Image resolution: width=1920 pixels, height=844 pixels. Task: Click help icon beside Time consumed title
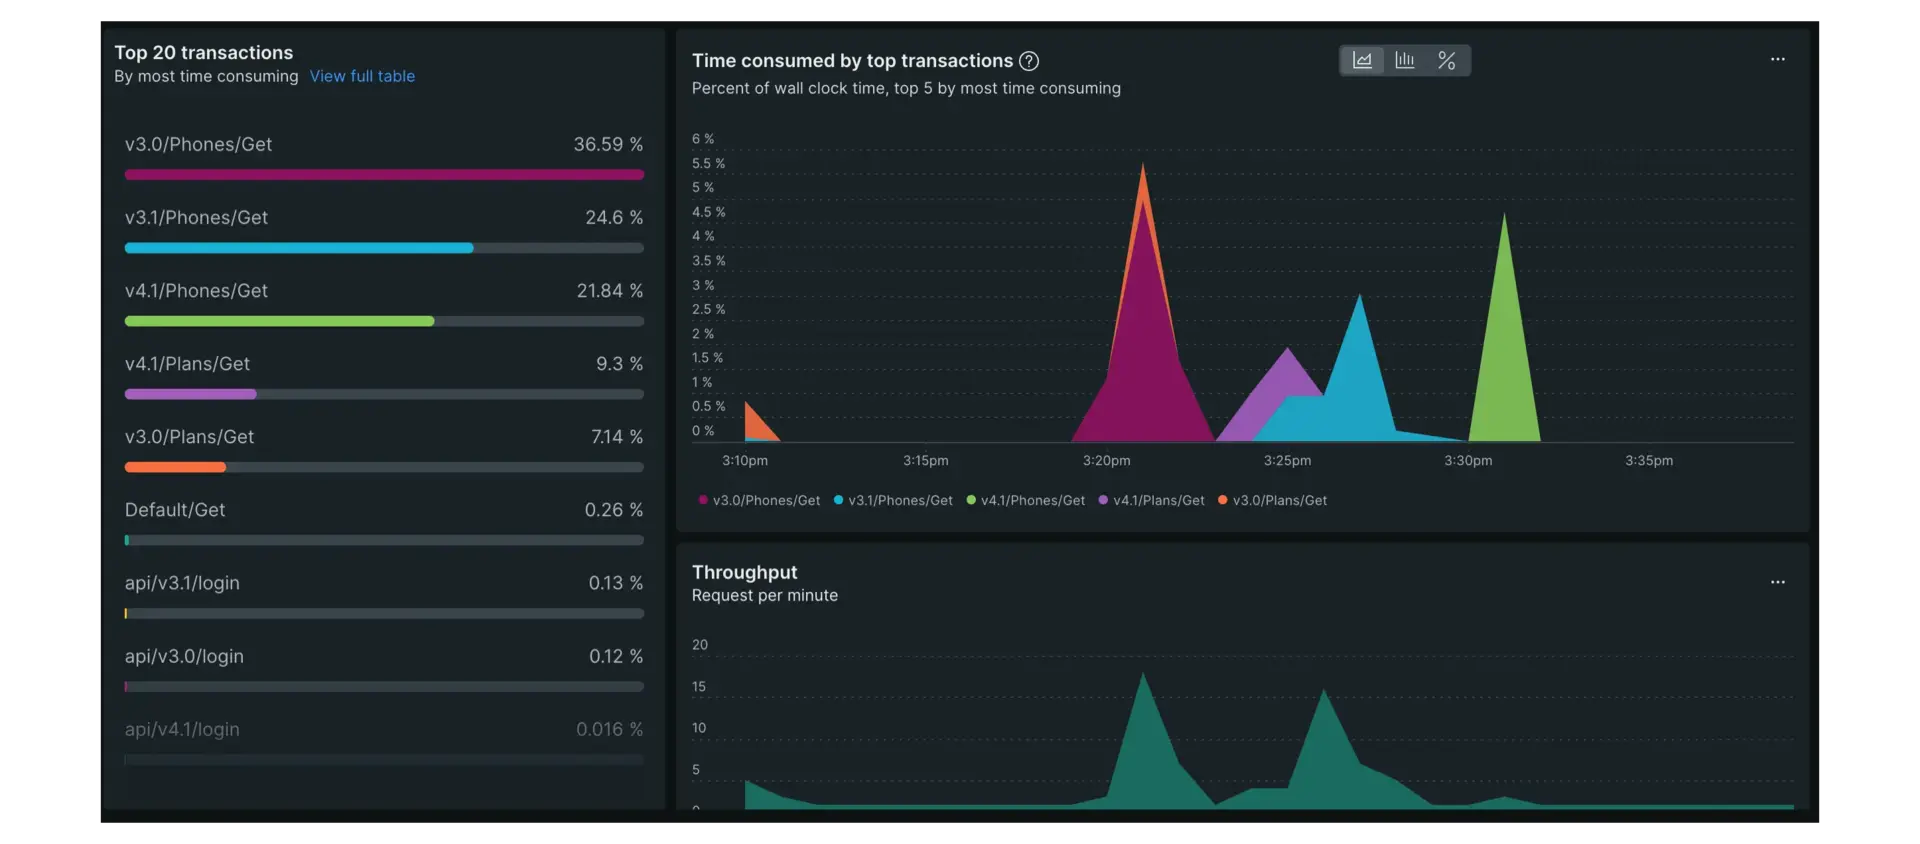point(1028,61)
